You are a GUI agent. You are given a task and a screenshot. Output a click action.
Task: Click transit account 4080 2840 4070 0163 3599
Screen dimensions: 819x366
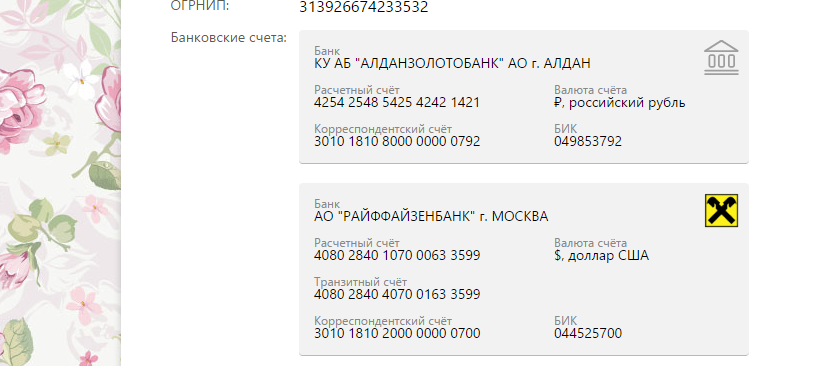click(397, 294)
